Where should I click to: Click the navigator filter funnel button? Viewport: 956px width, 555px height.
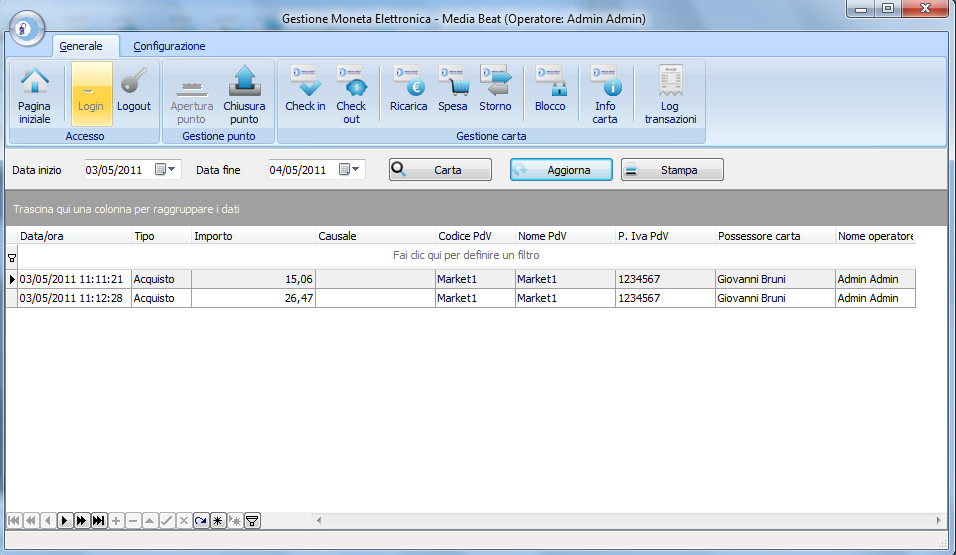pos(252,521)
